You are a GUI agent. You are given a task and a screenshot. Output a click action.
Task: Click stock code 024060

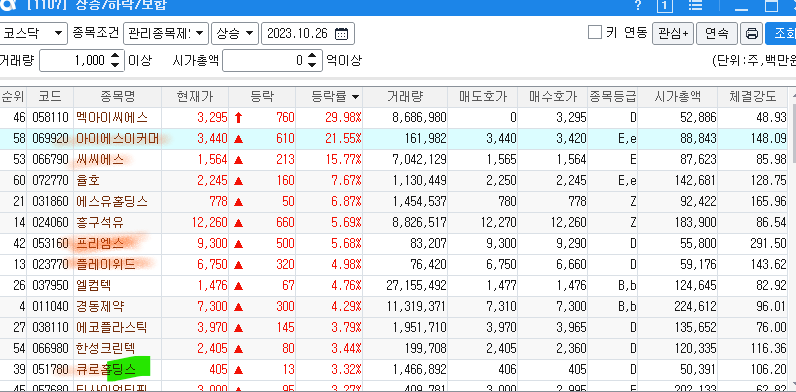pos(50,222)
